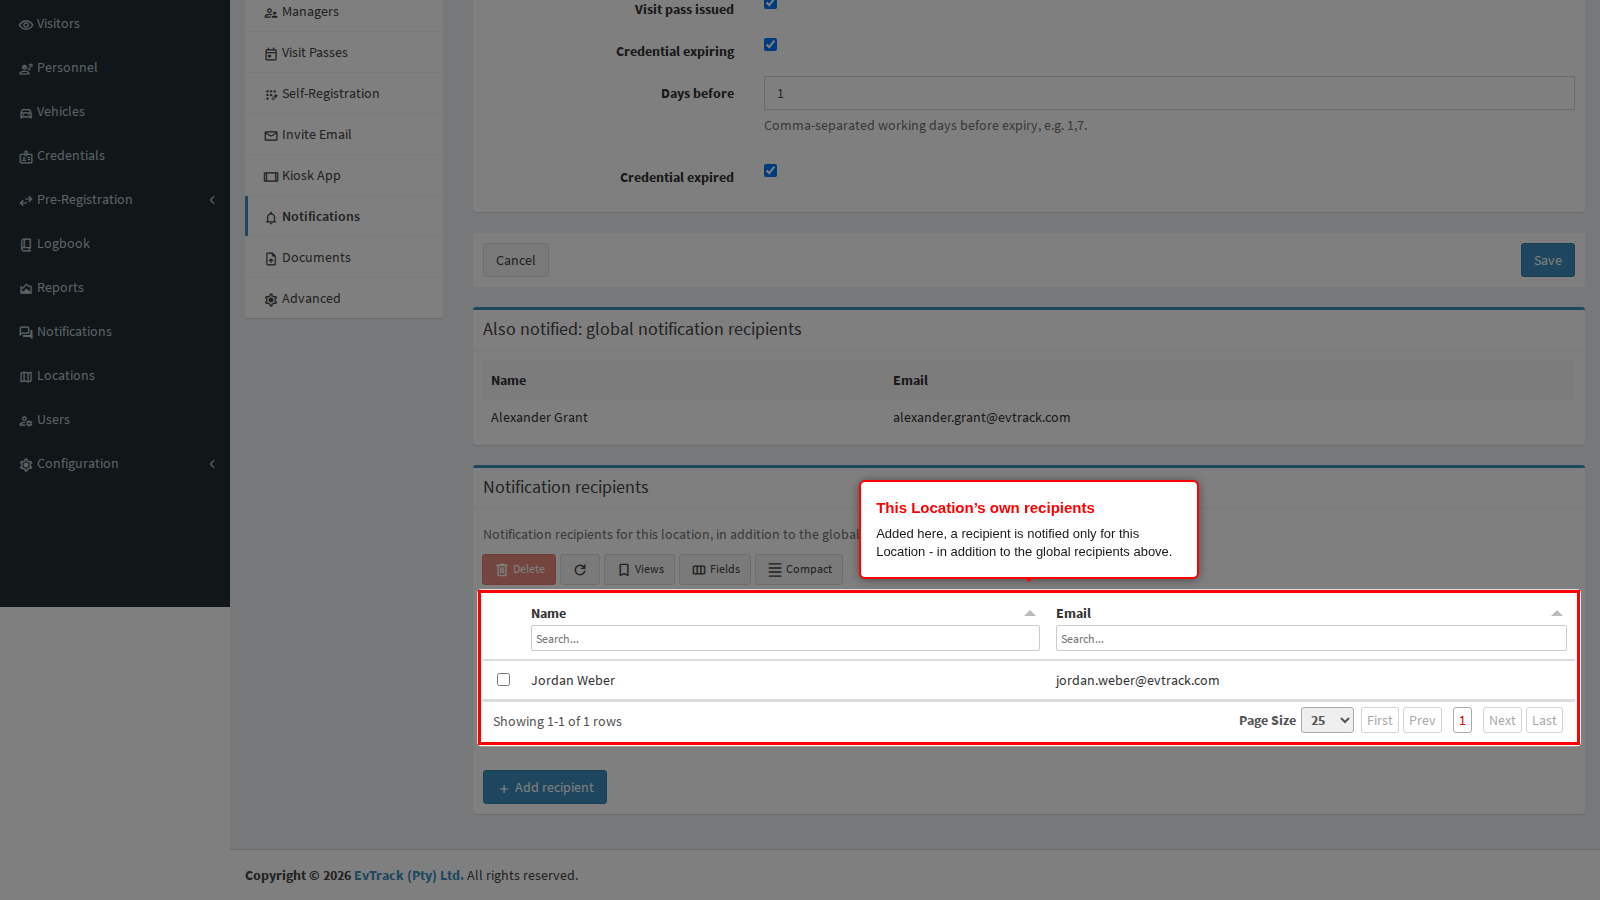Image resolution: width=1600 pixels, height=900 pixels.
Task: Click the Days before input field
Action: click(1169, 93)
